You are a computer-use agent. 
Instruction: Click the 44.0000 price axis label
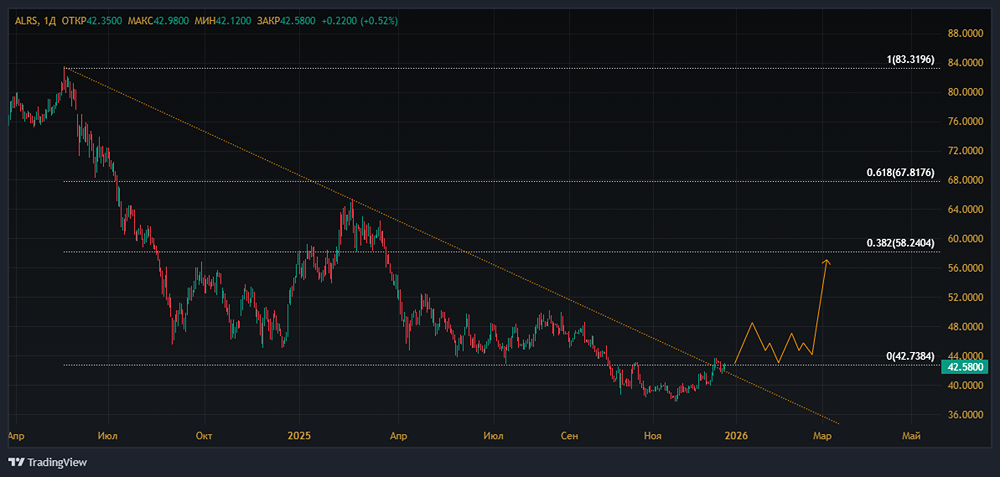click(x=964, y=355)
